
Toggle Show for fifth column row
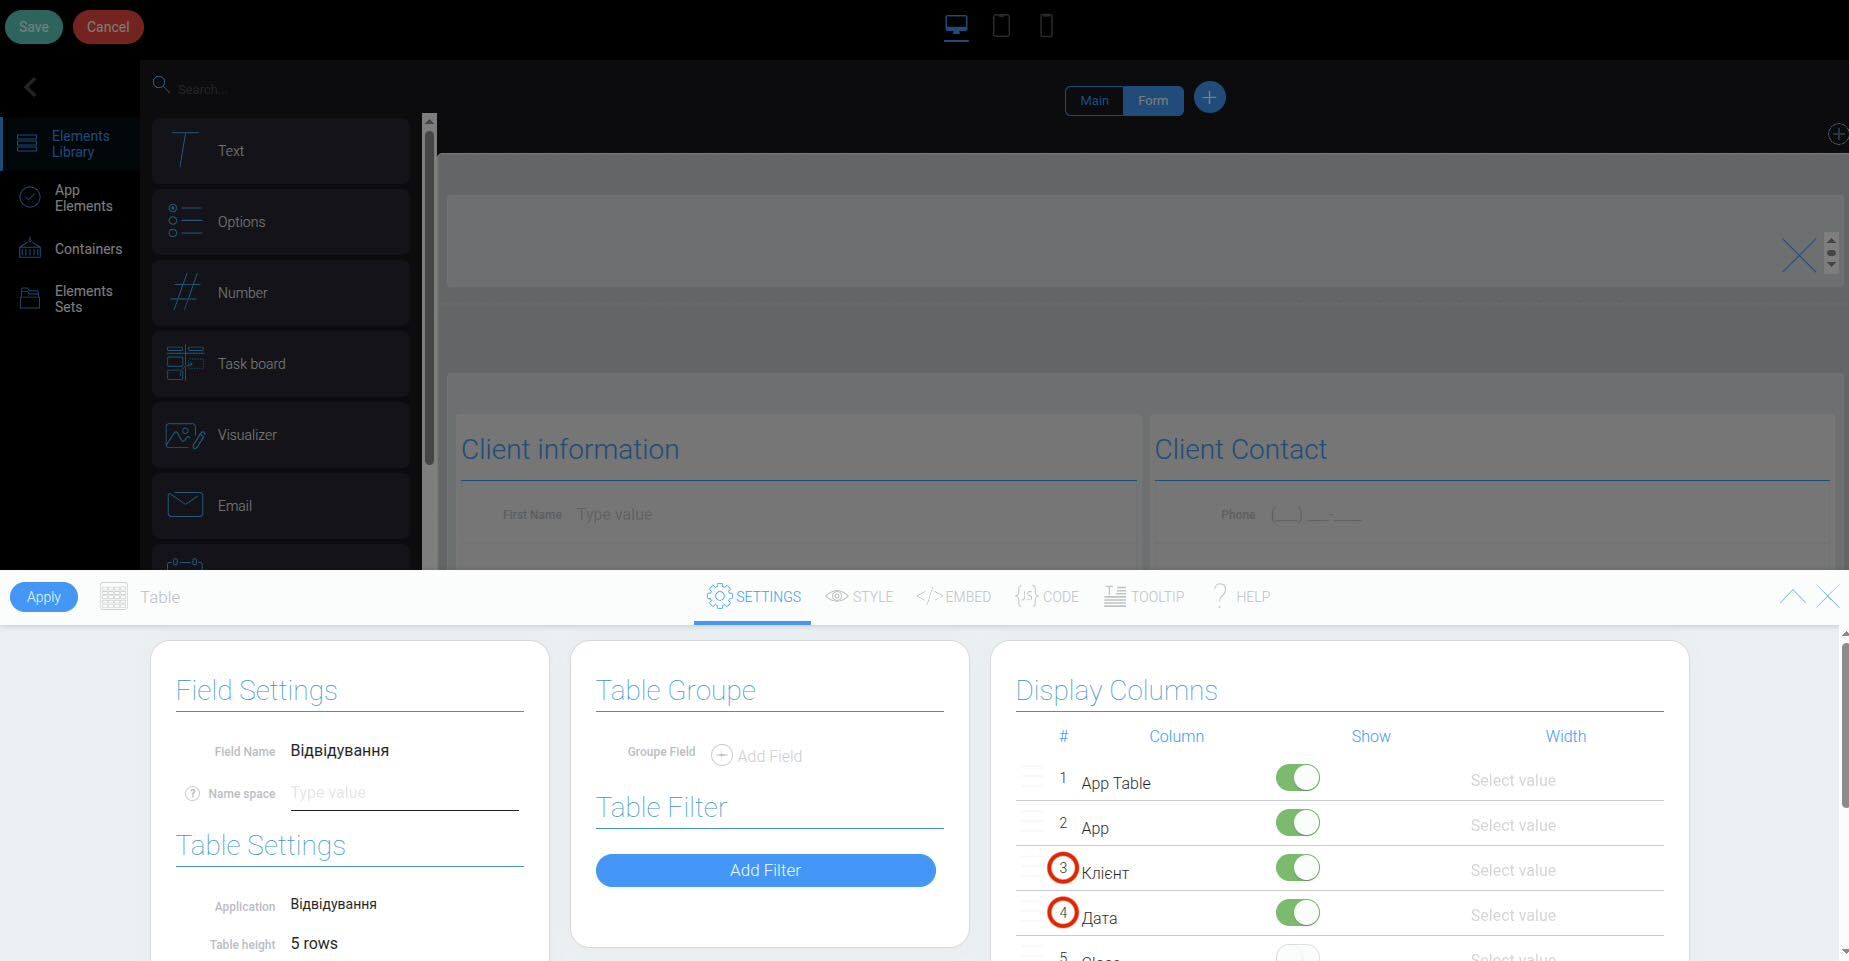tap(1298, 953)
